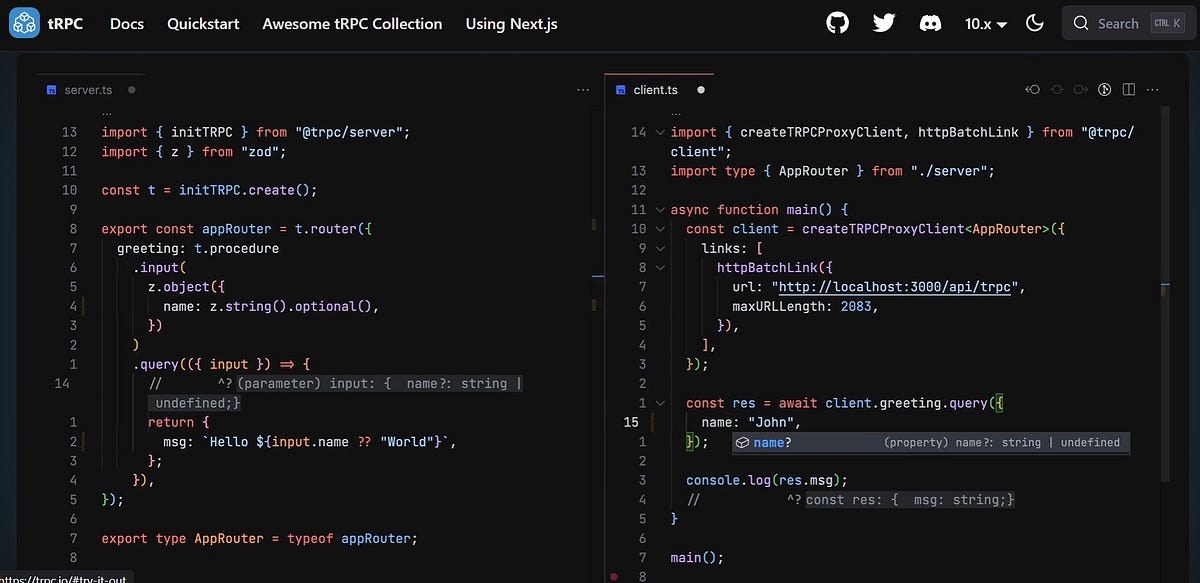
Task: Switch to the client.ts editor tab
Action: point(656,90)
